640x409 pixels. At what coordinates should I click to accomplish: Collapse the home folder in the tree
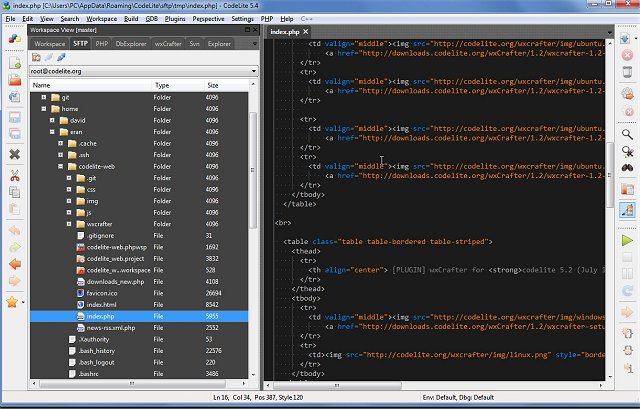(45, 109)
